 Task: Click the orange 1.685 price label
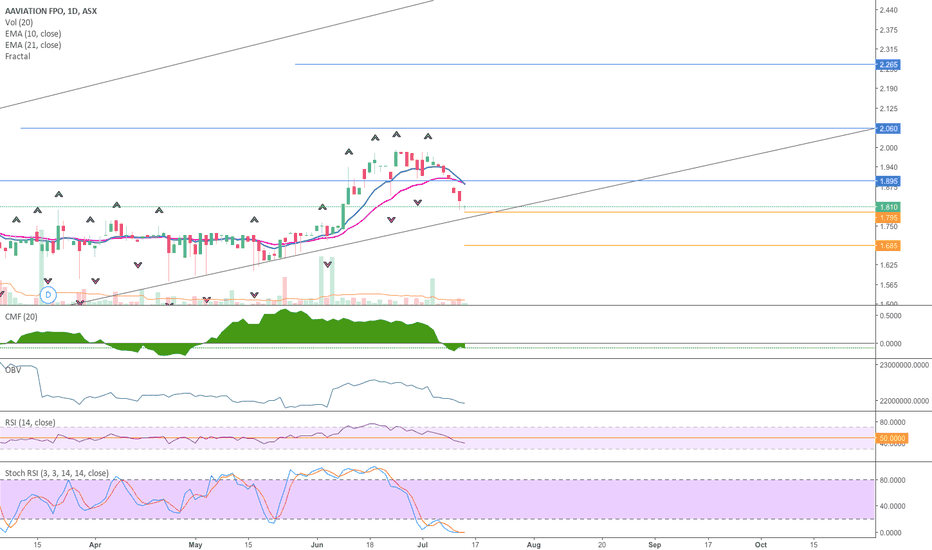point(889,246)
